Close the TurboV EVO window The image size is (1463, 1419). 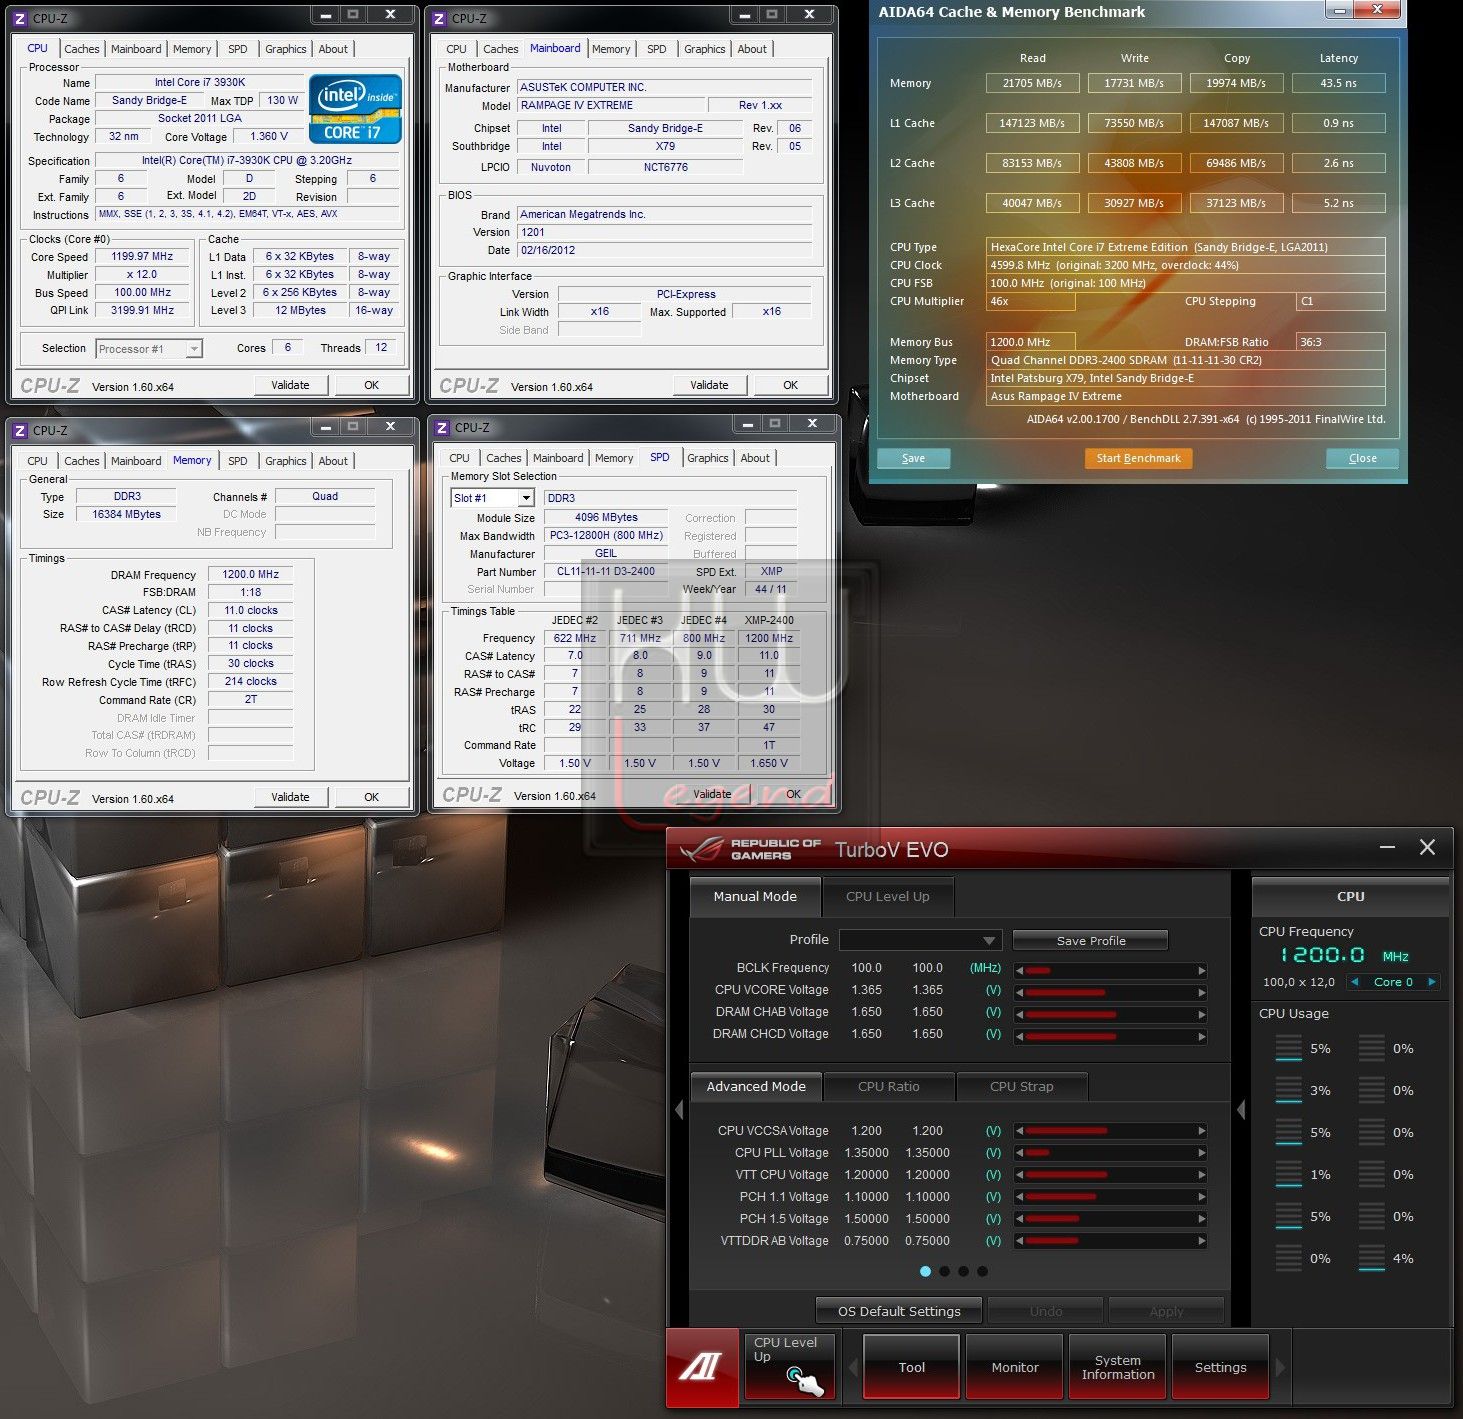(1427, 847)
